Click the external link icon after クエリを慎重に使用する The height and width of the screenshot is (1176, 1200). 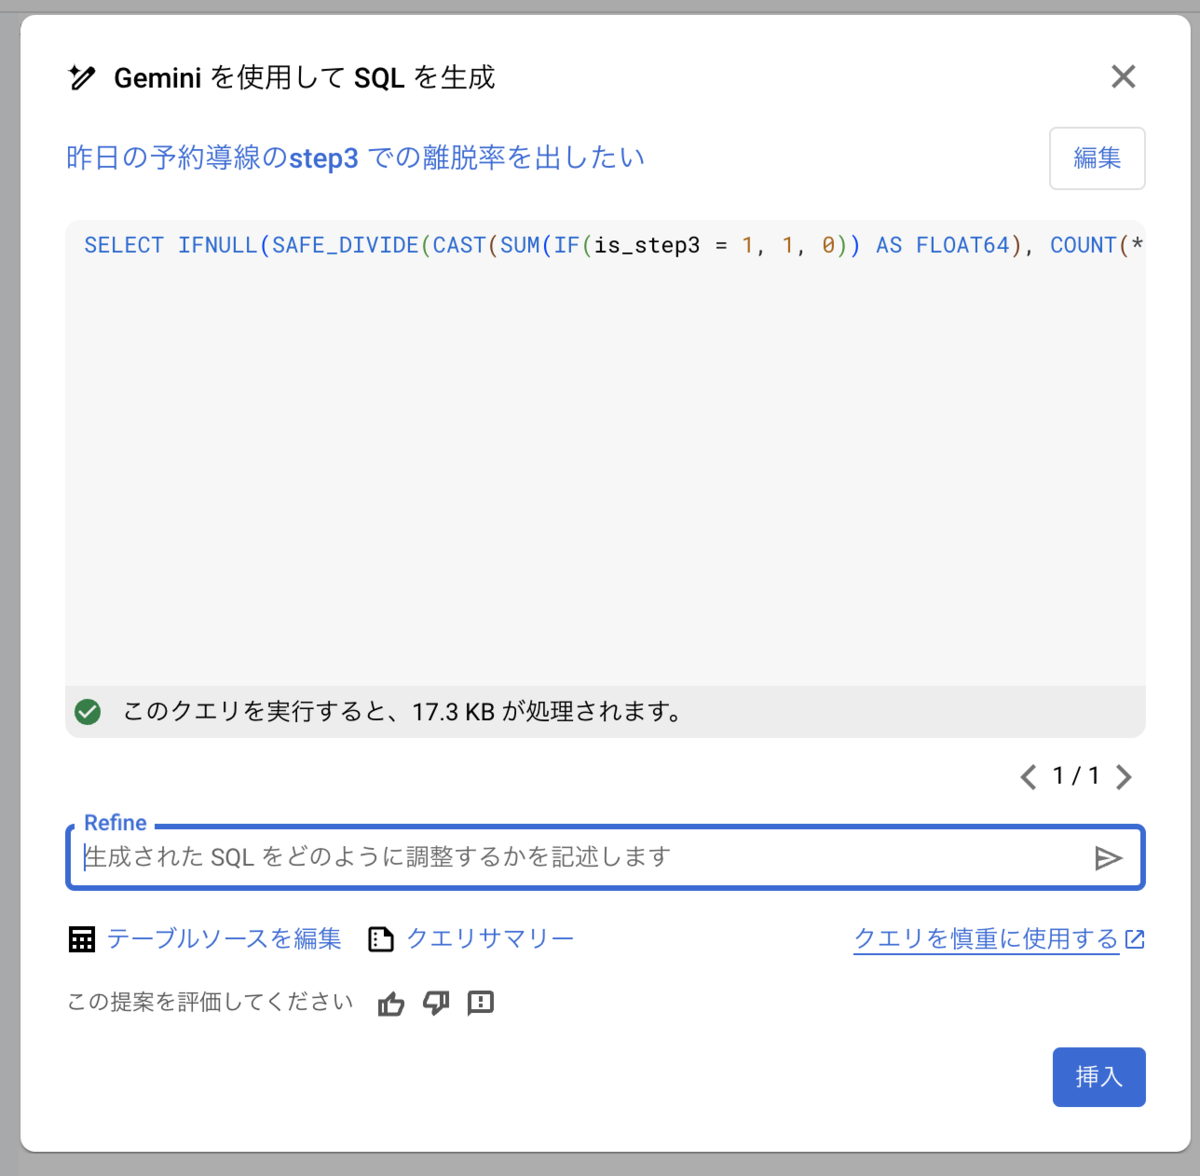1133,938
